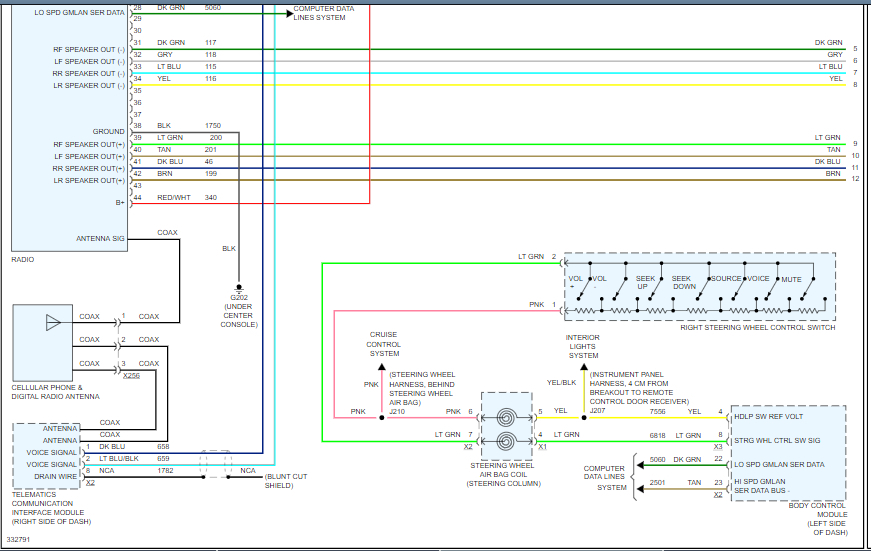Screen dimensions: 871x551
Task: Click the DK GRN 5060 arrow near Body Control Module
Action: point(636,461)
